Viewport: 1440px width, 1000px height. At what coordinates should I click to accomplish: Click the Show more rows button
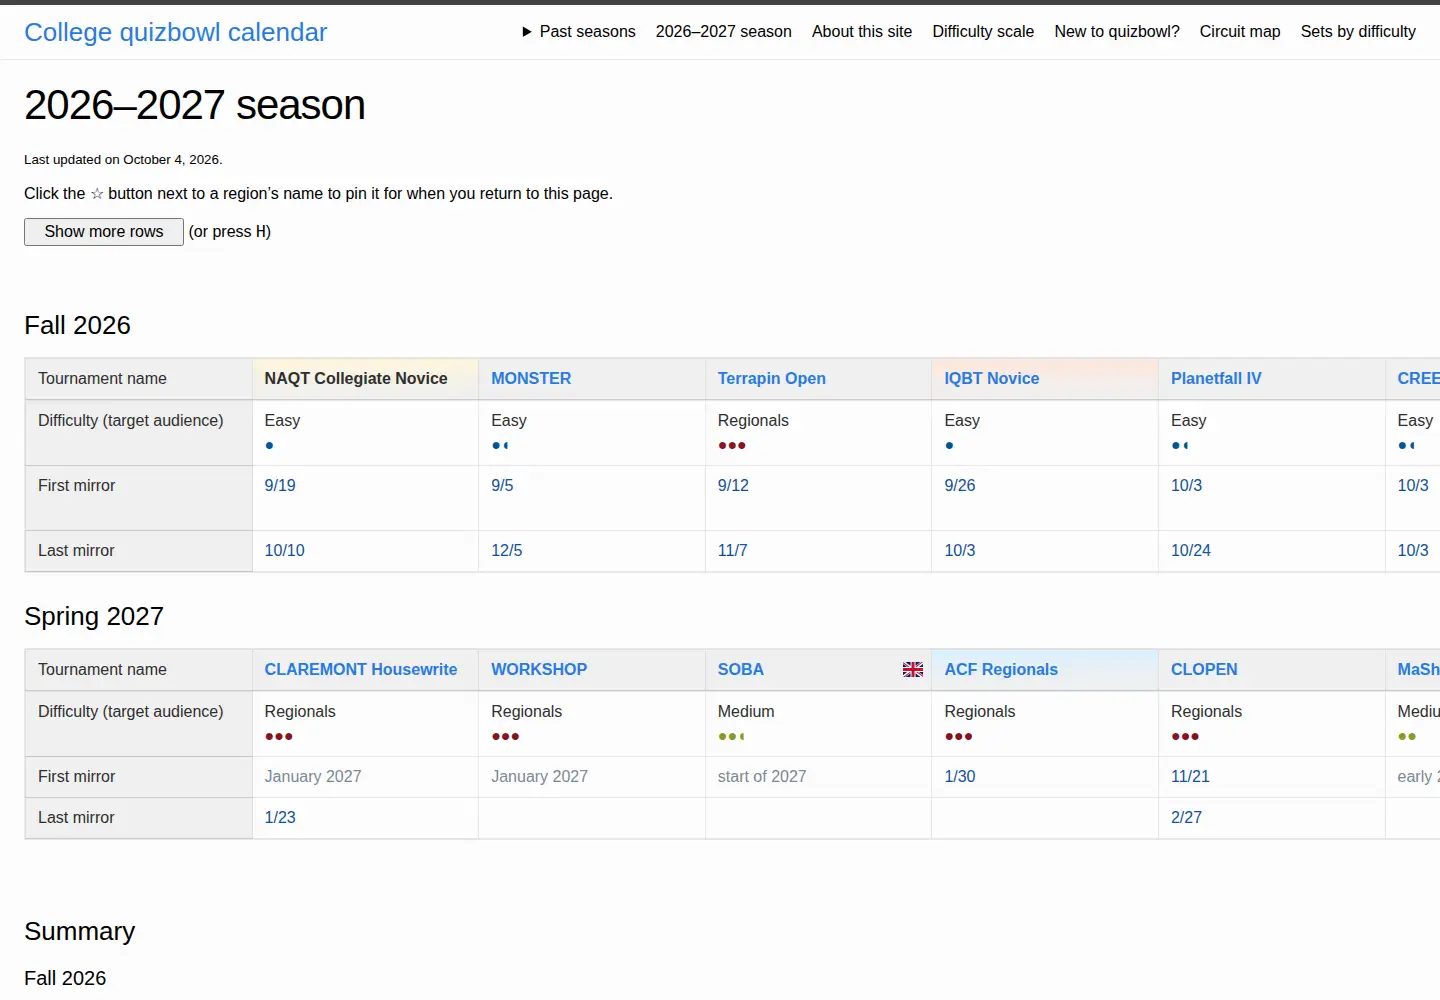pos(104,232)
